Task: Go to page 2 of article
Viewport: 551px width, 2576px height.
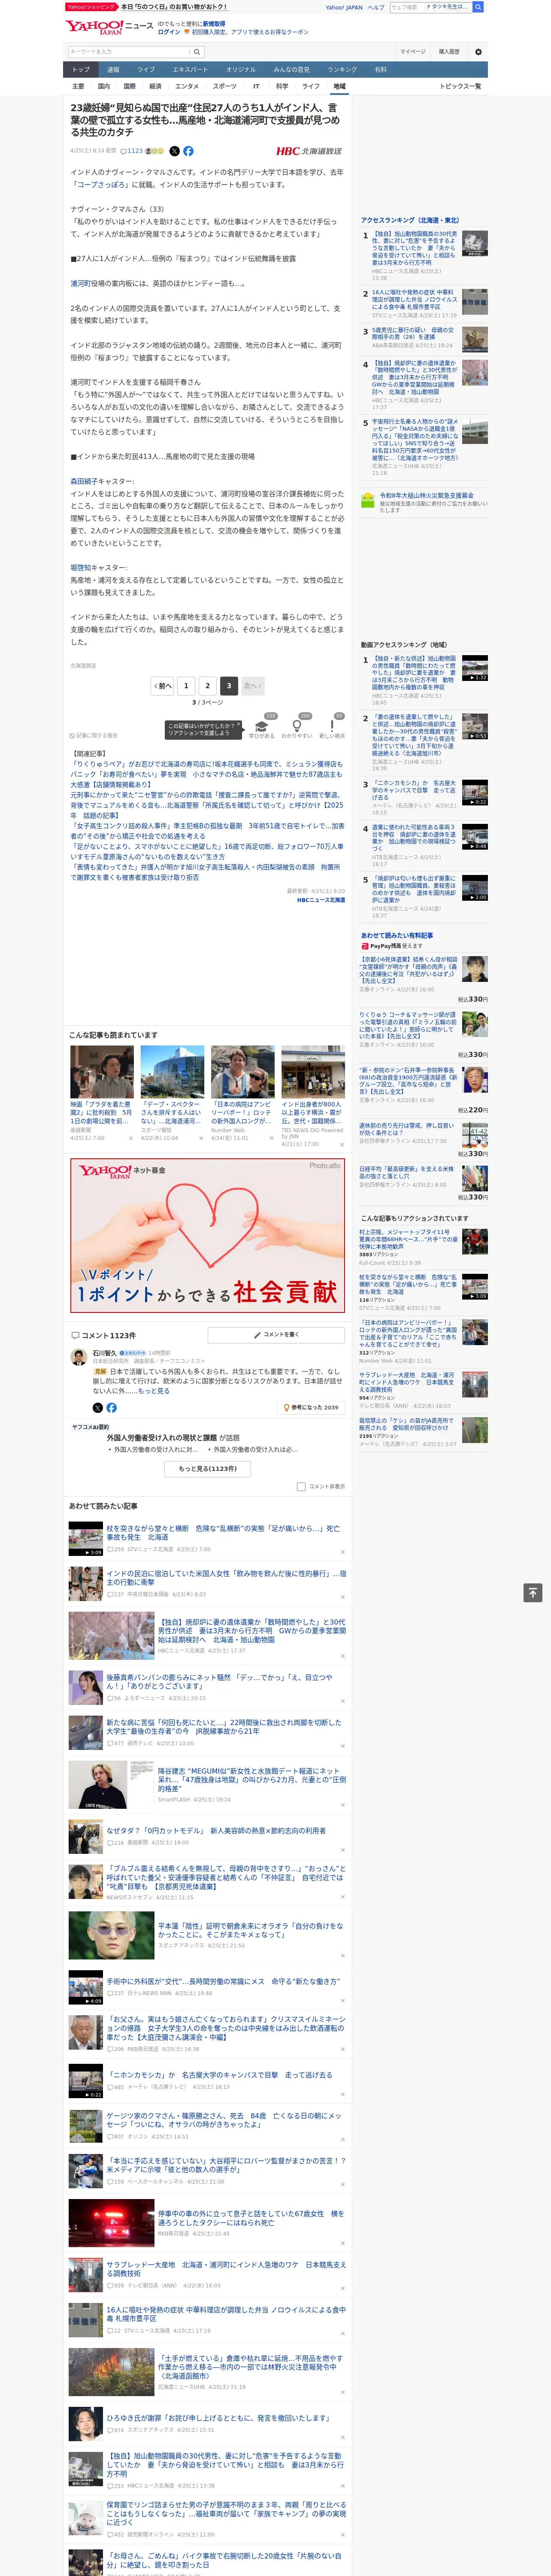Action: click(x=208, y=686)
